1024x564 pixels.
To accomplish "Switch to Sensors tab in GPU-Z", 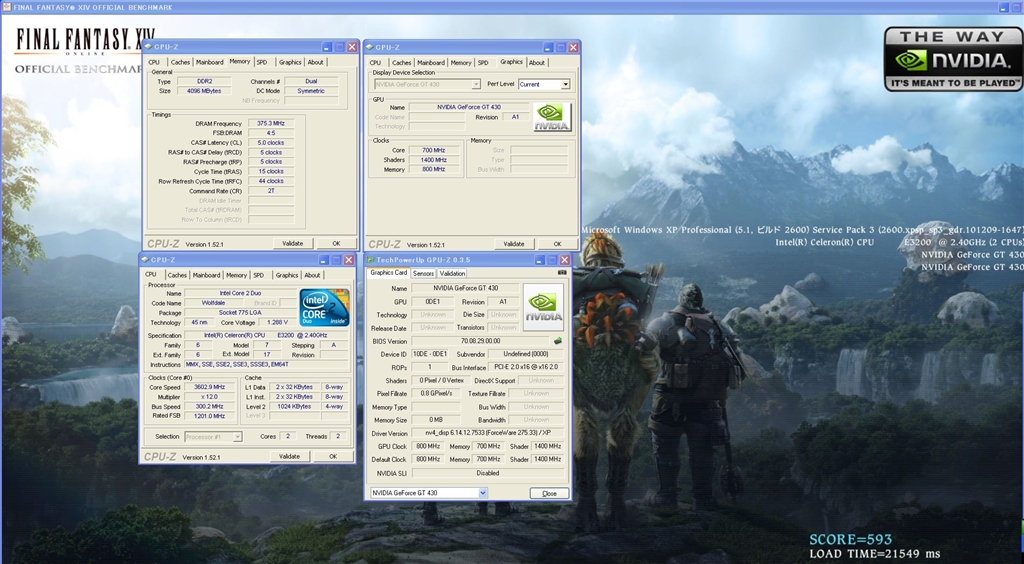I will (x=423, y=274).
